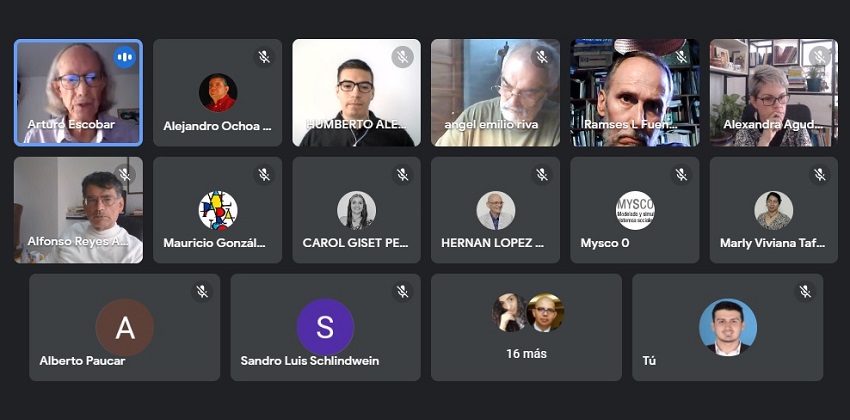The width and height of the screenshot is (850, 420).
Task: Click muted mic icon on Sandro Luis Schlindwein tile
Action: 402,292
